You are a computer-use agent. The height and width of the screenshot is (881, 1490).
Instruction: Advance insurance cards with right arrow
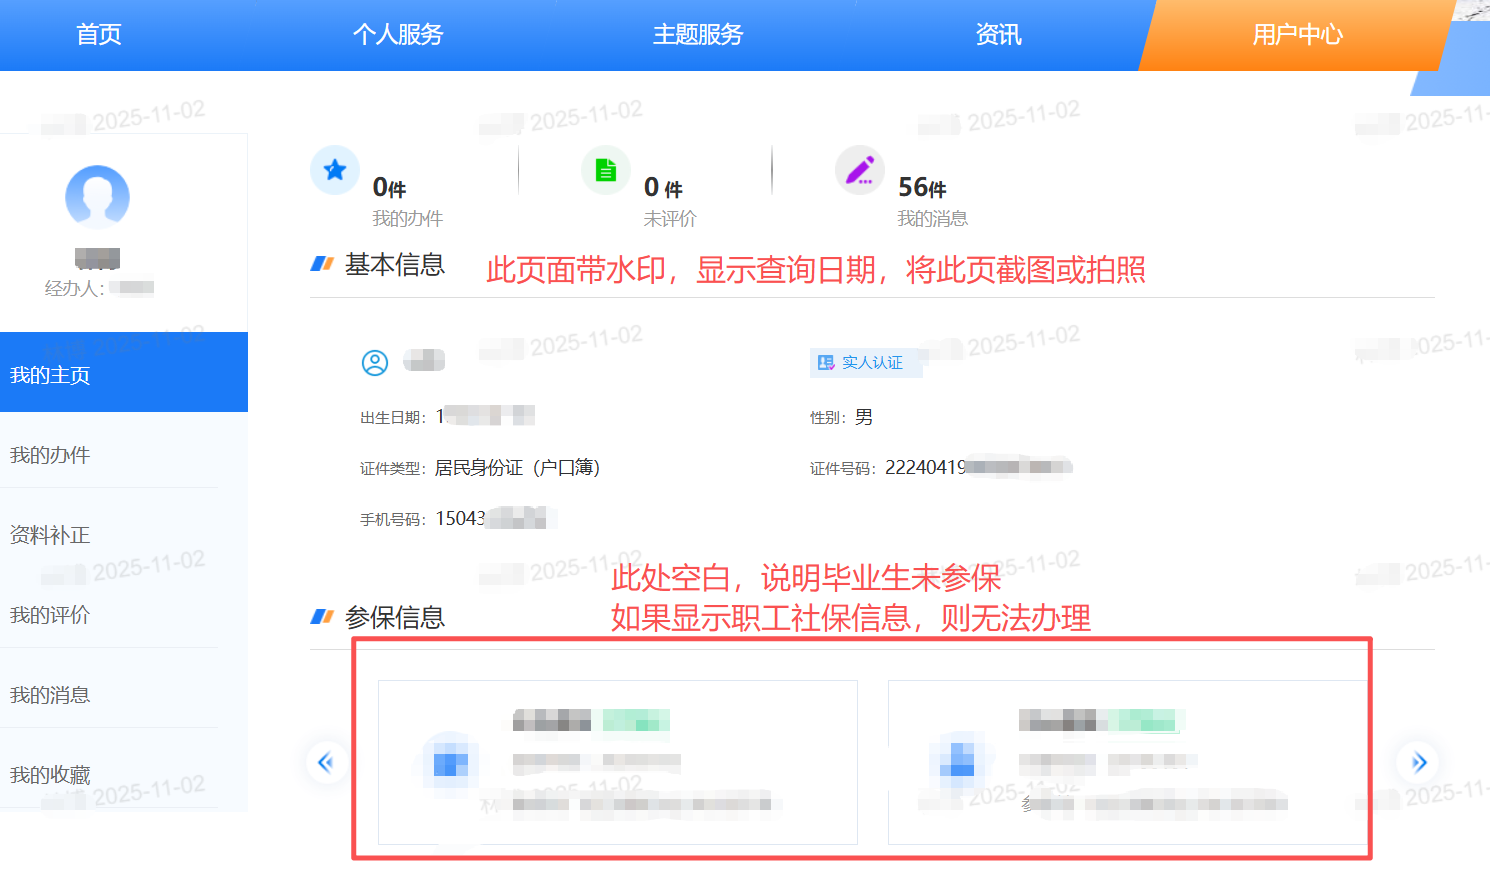(1418, 763)
